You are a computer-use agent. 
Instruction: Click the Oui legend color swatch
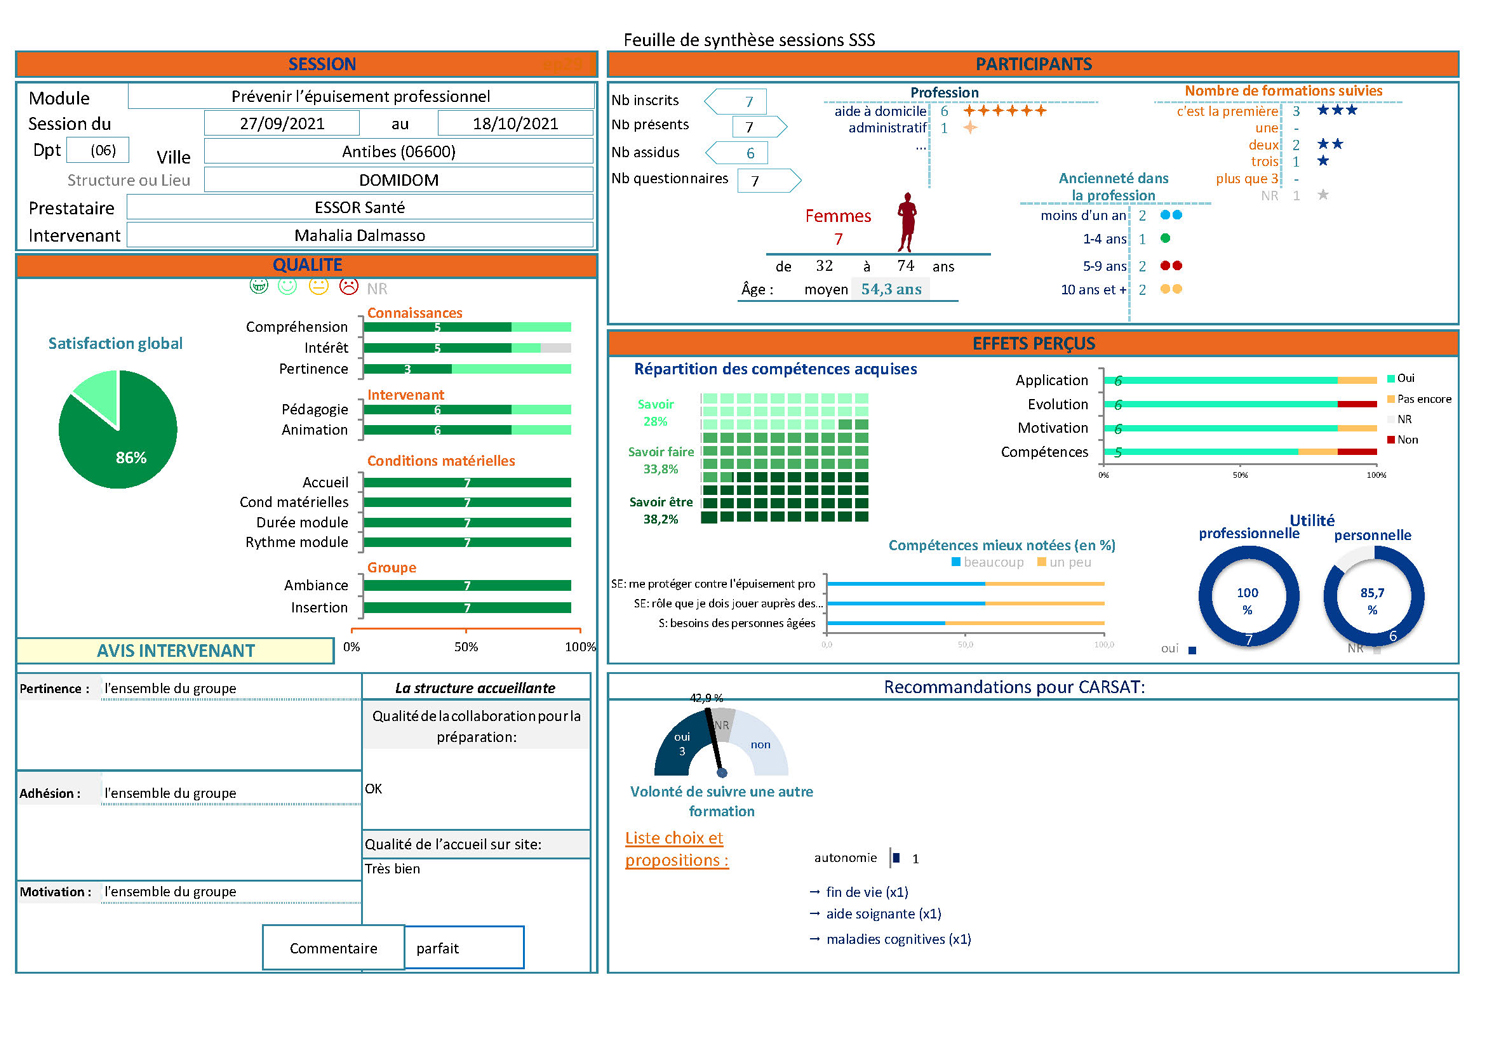tap(1391, 378)
